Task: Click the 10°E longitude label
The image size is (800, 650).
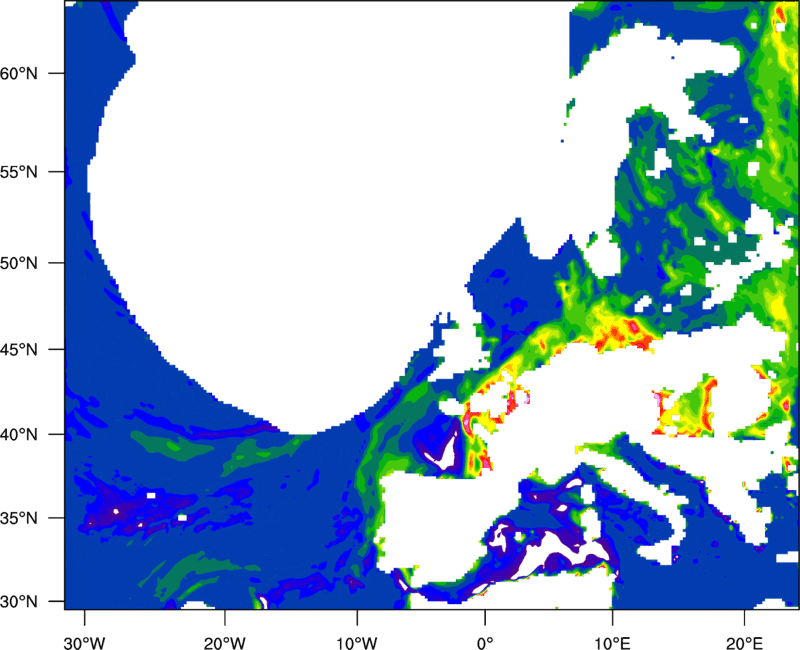Action: pos(612,643)
